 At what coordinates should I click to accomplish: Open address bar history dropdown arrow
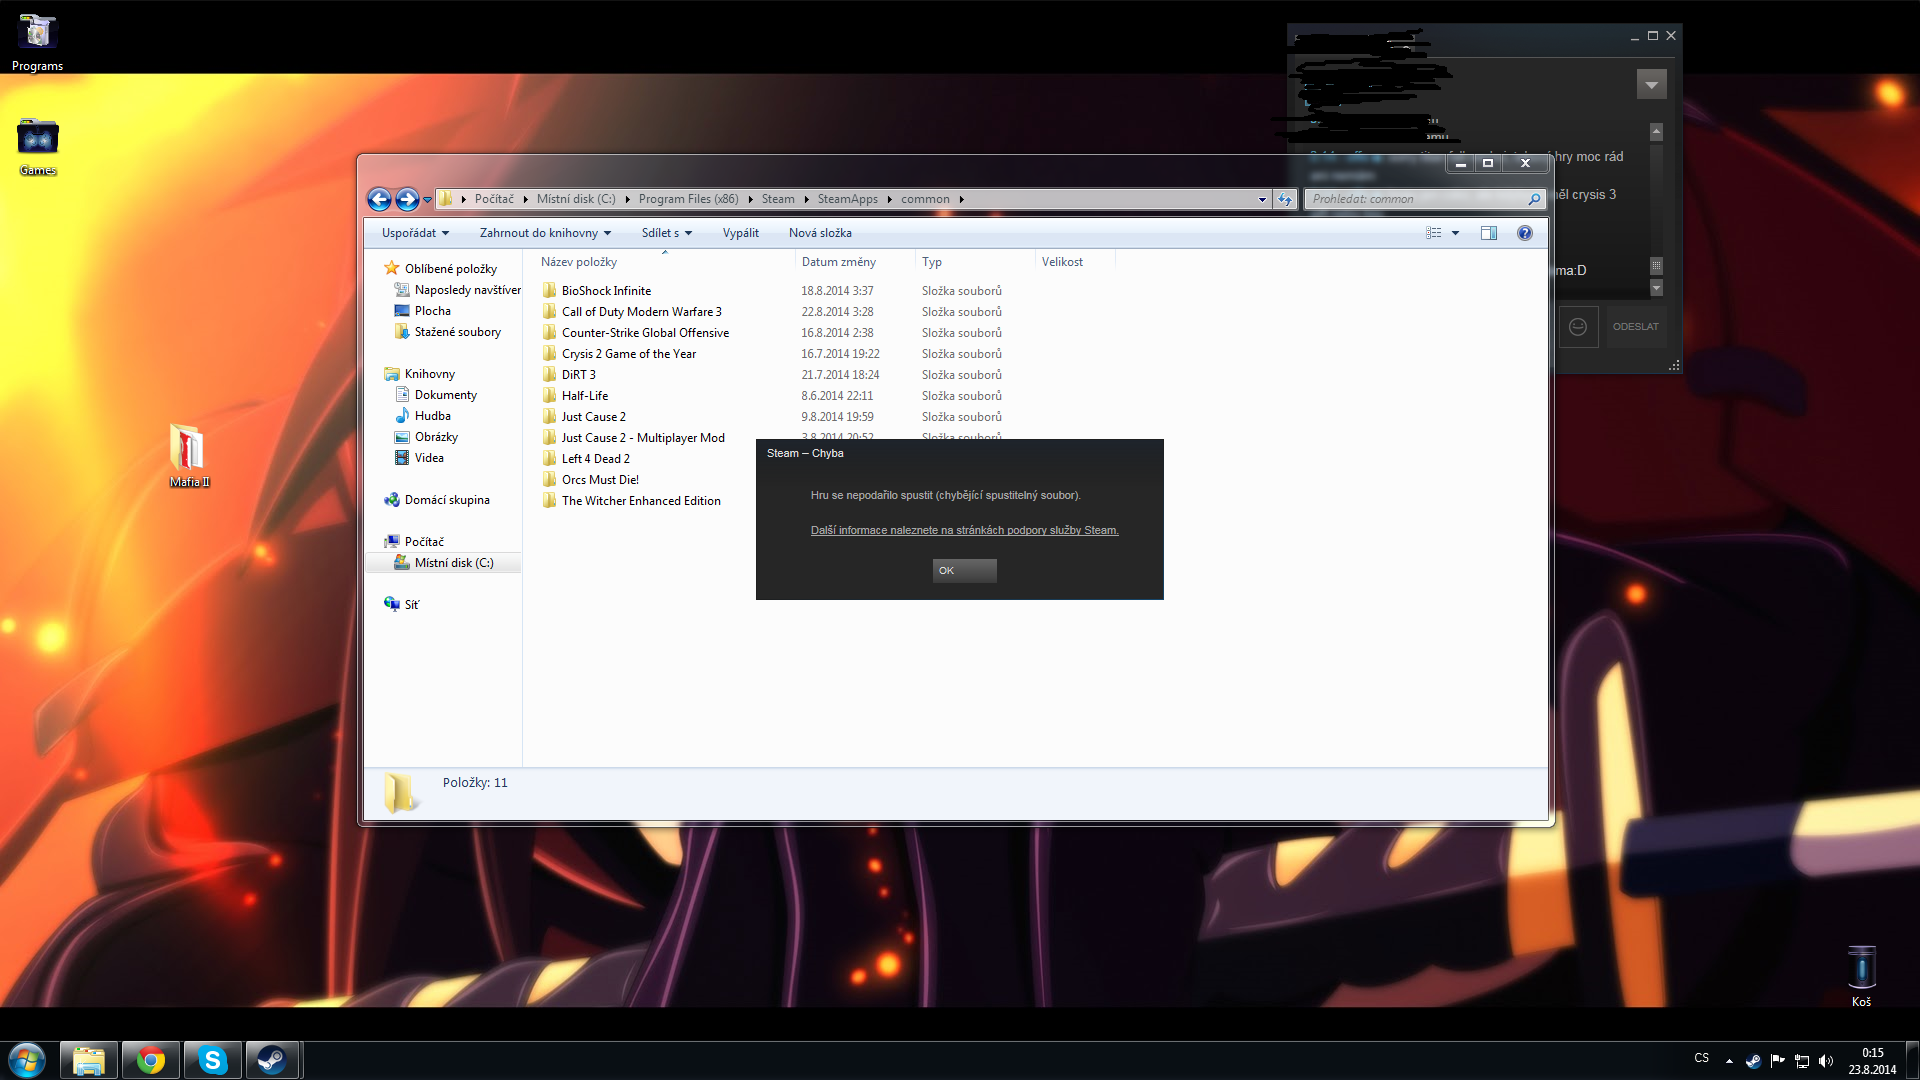[1262, 199]
